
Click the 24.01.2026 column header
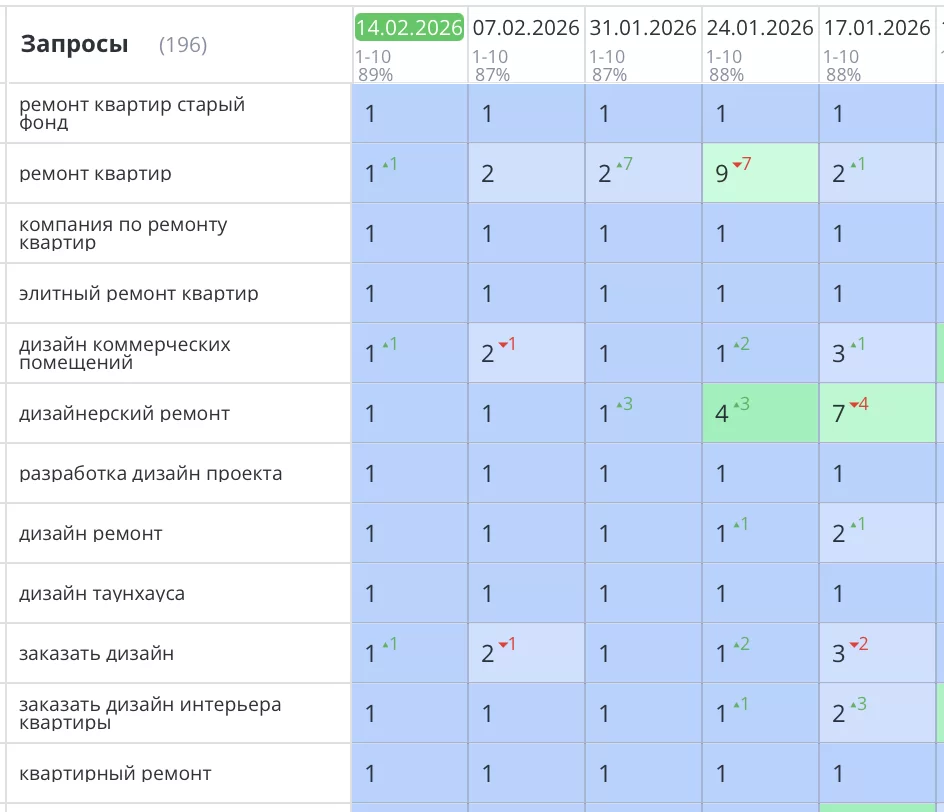click(760, 28)
